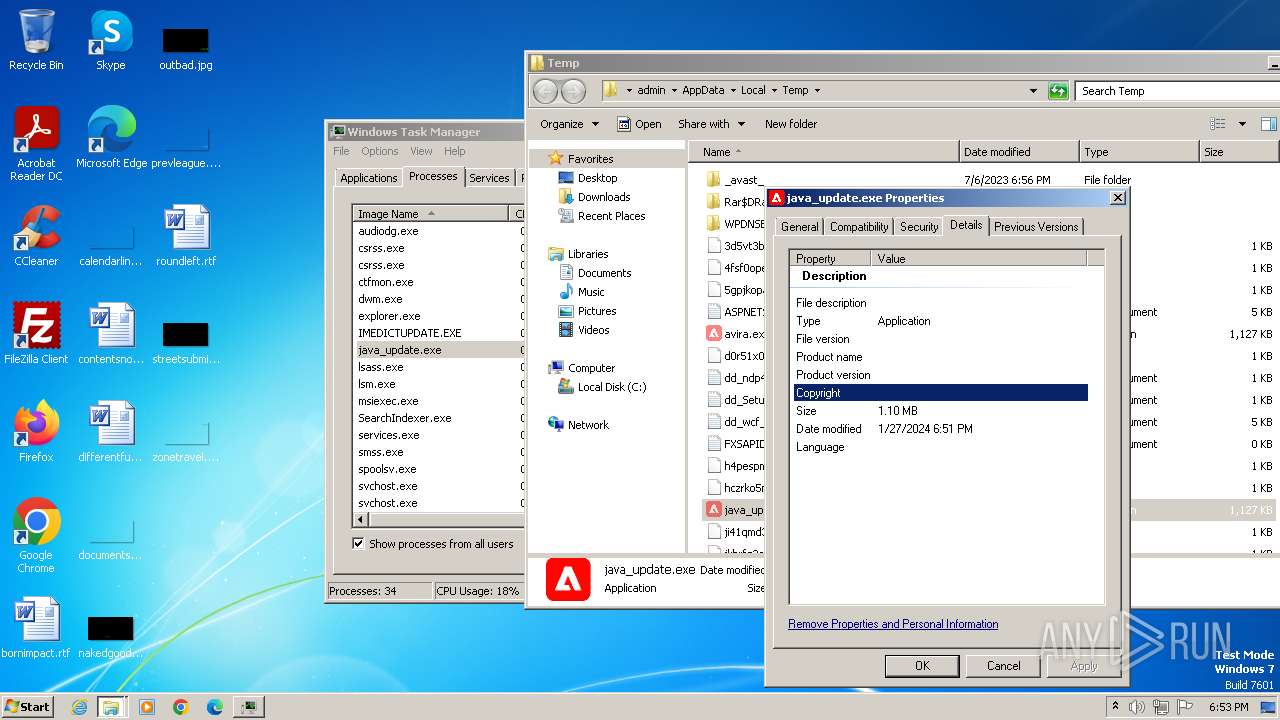Switch to Previous Versions tab
The height and width of the screenshot is (720, 1280).
(1036, 227)
